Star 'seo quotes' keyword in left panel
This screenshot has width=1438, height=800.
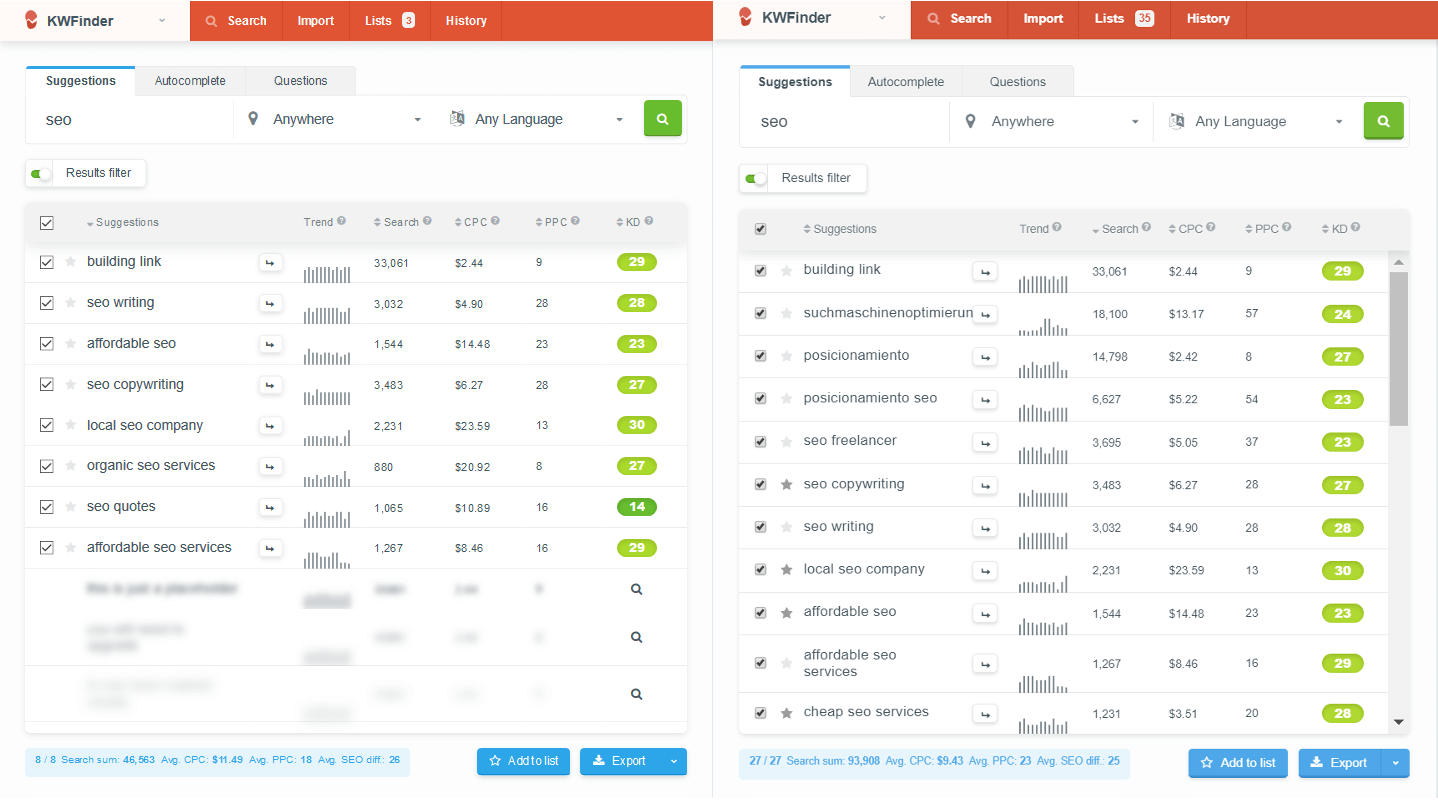click(70, 507)
